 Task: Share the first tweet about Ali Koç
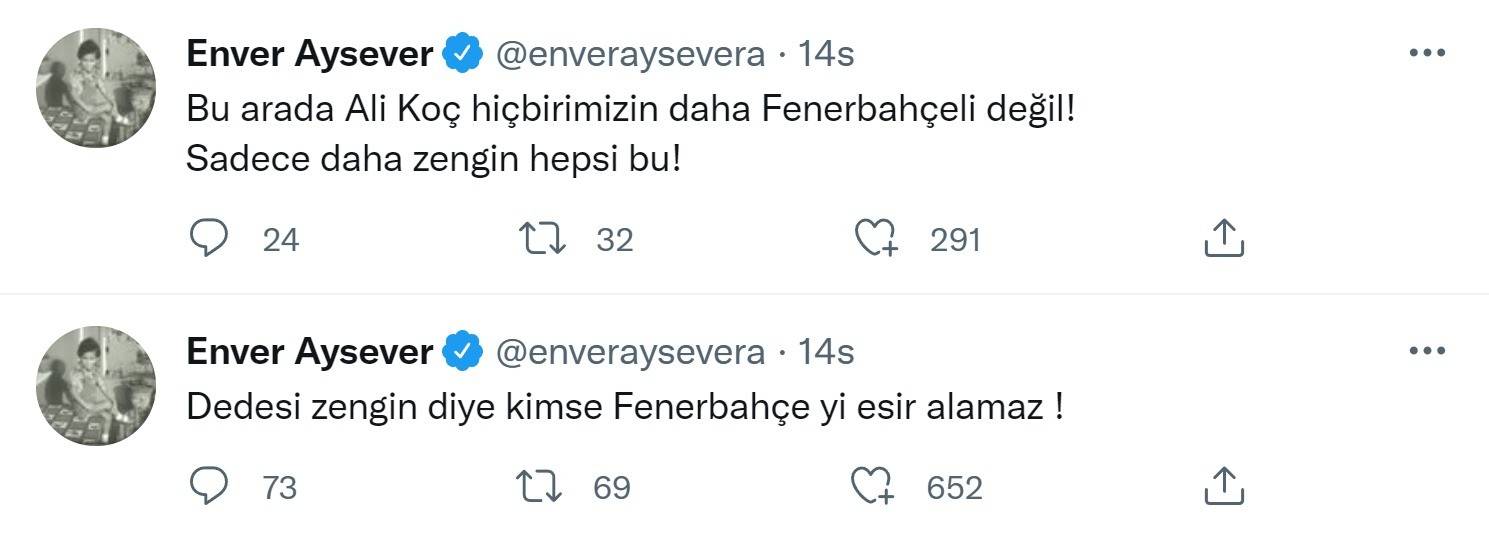coord(1221,239)
